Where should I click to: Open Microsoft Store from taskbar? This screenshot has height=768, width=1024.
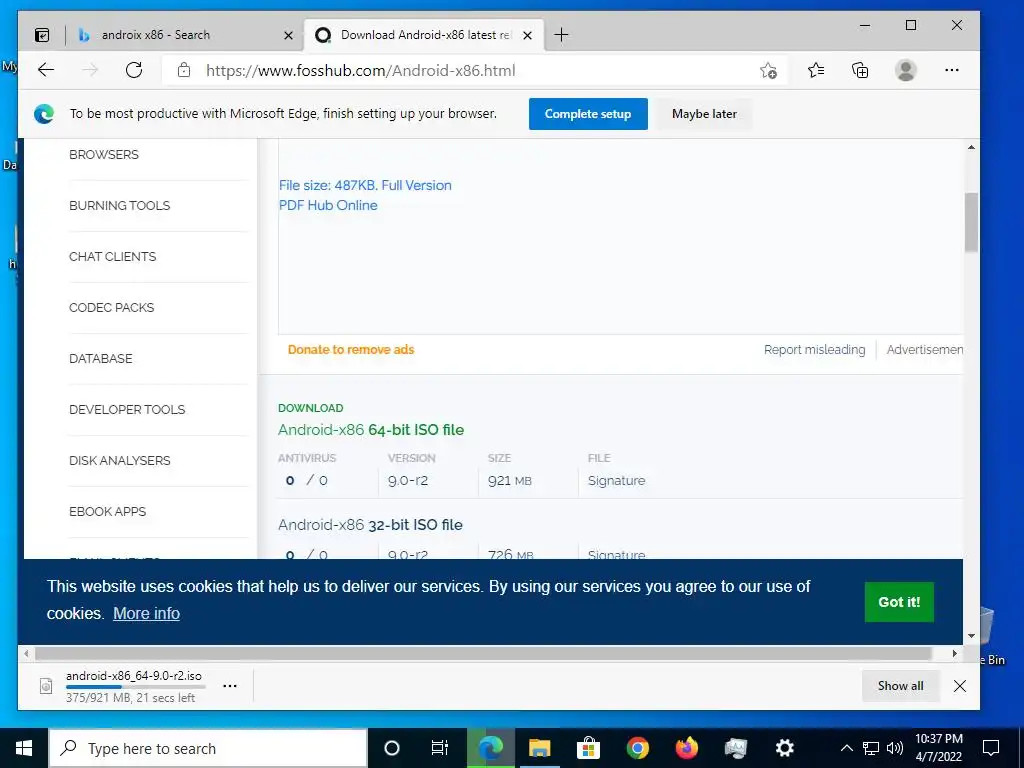click(588, 748)
